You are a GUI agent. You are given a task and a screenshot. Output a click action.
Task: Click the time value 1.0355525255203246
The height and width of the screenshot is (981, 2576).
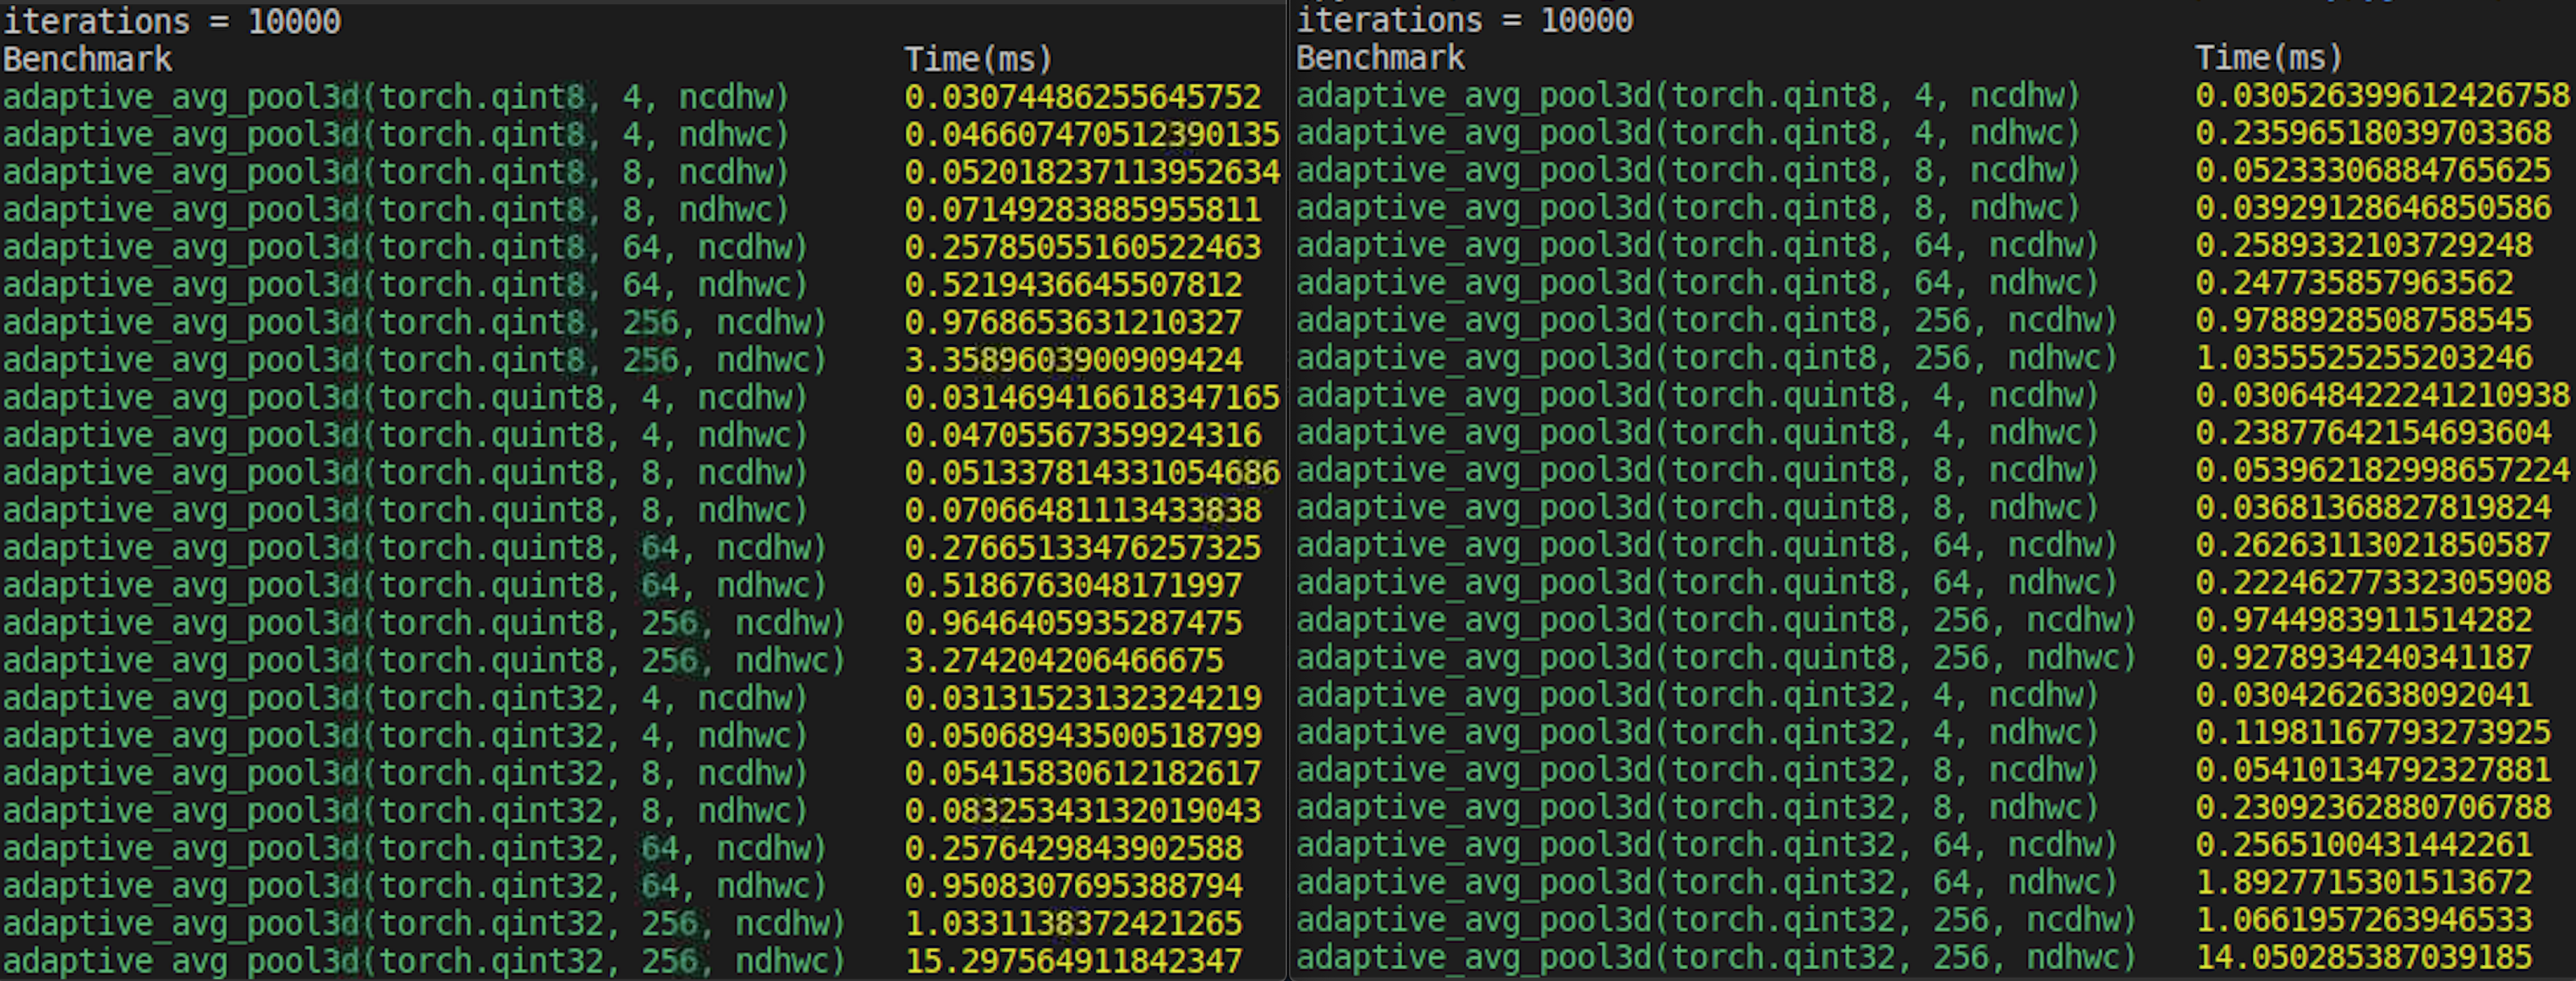coord(2363,358)
